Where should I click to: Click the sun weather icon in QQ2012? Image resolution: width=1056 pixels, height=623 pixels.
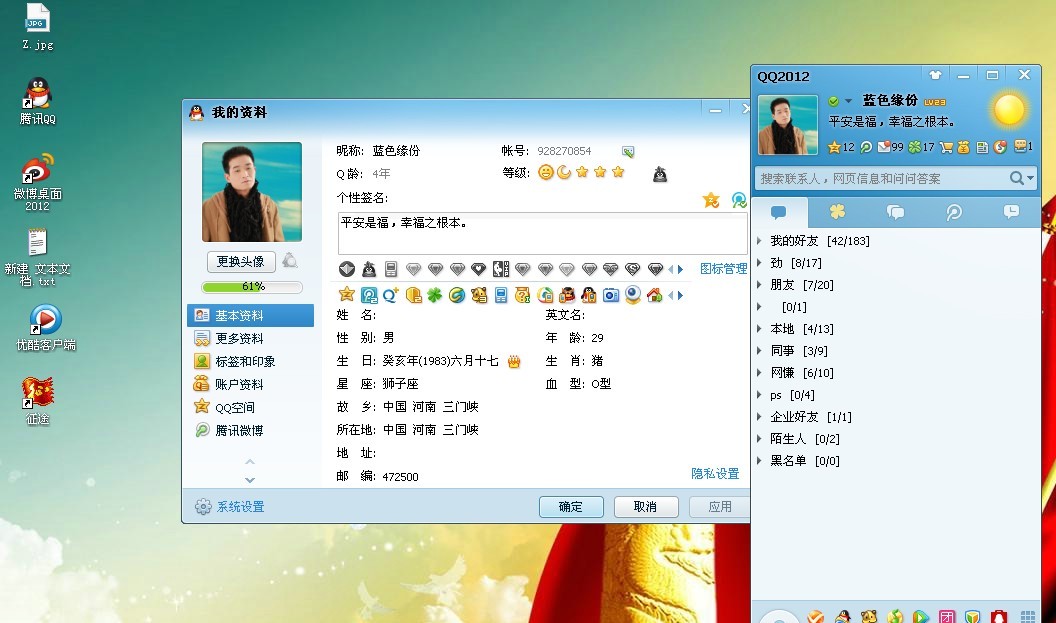pyautogui.click(x=1009, y=109)
